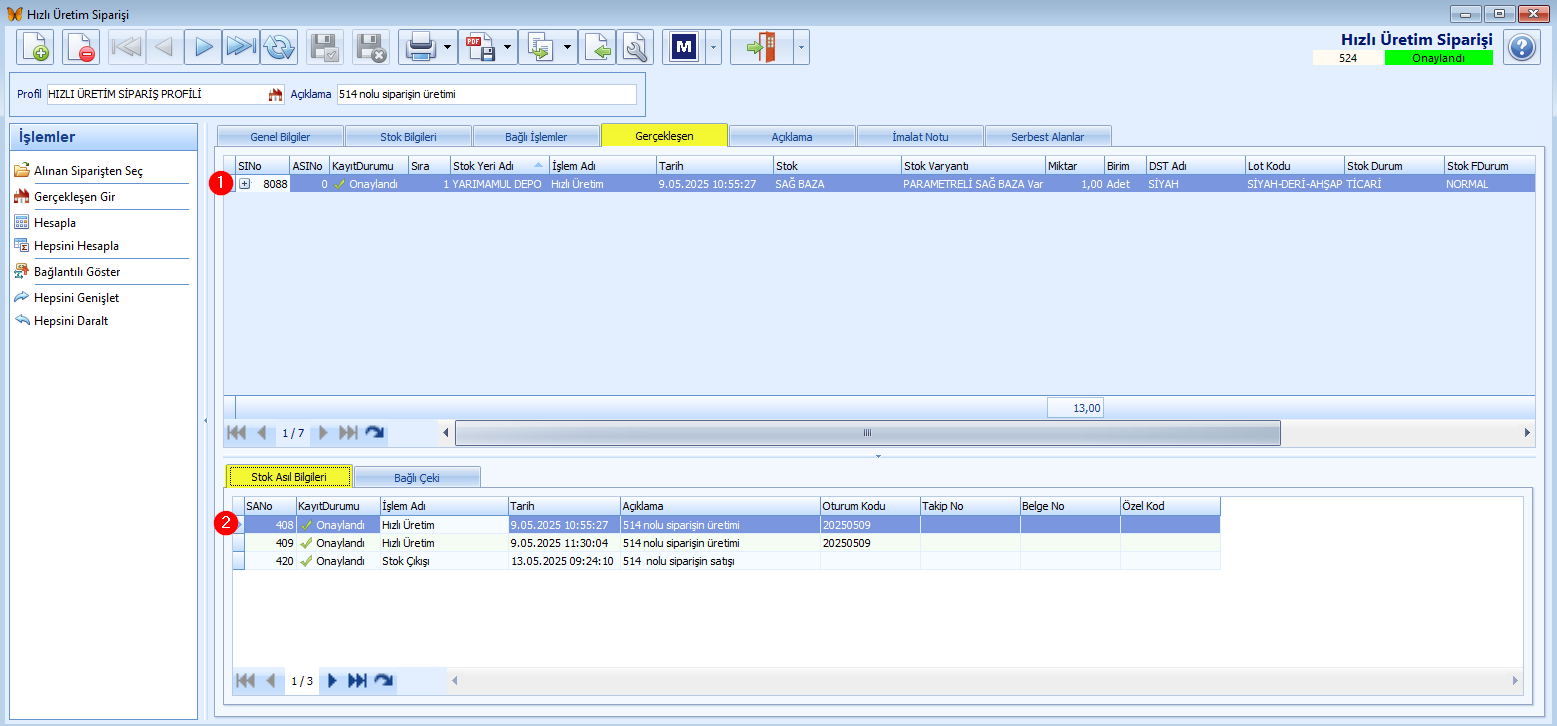1557x726 pixels.
Task: Click the new record icon with green plus
Action: pyautogui.click(x=35, y=47)
